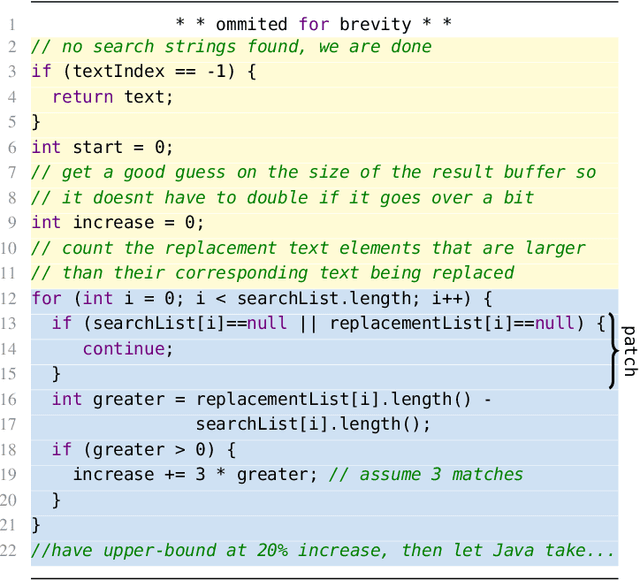This screenshot has width=640, height=580.
Task: Click the "have upper-bound at 20% increase" comment
Action: tap(323, 550)
